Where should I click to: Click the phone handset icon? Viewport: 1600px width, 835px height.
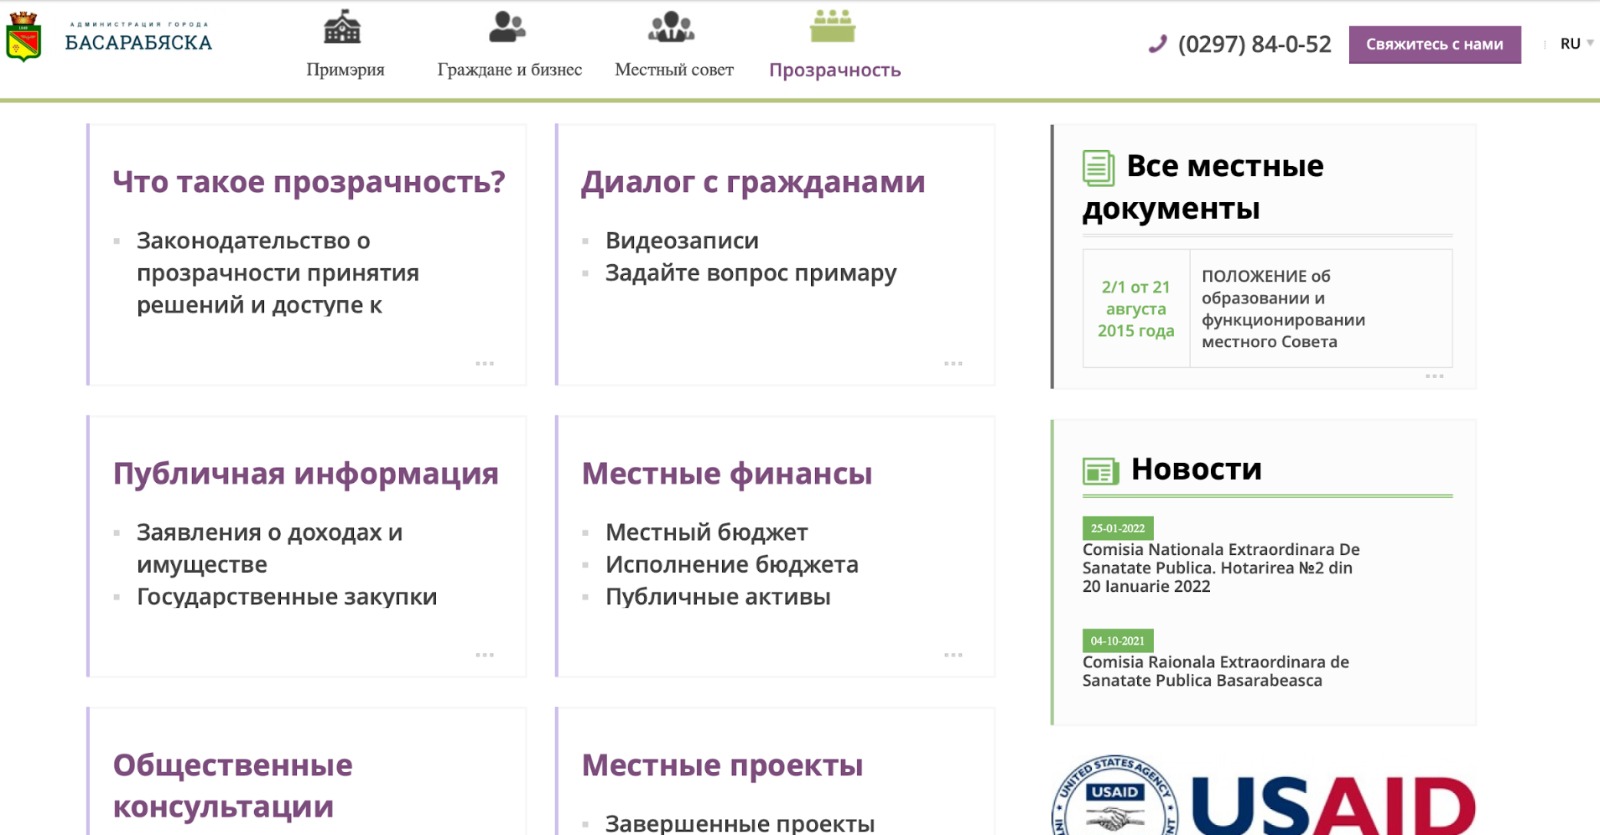(1158, 44)
